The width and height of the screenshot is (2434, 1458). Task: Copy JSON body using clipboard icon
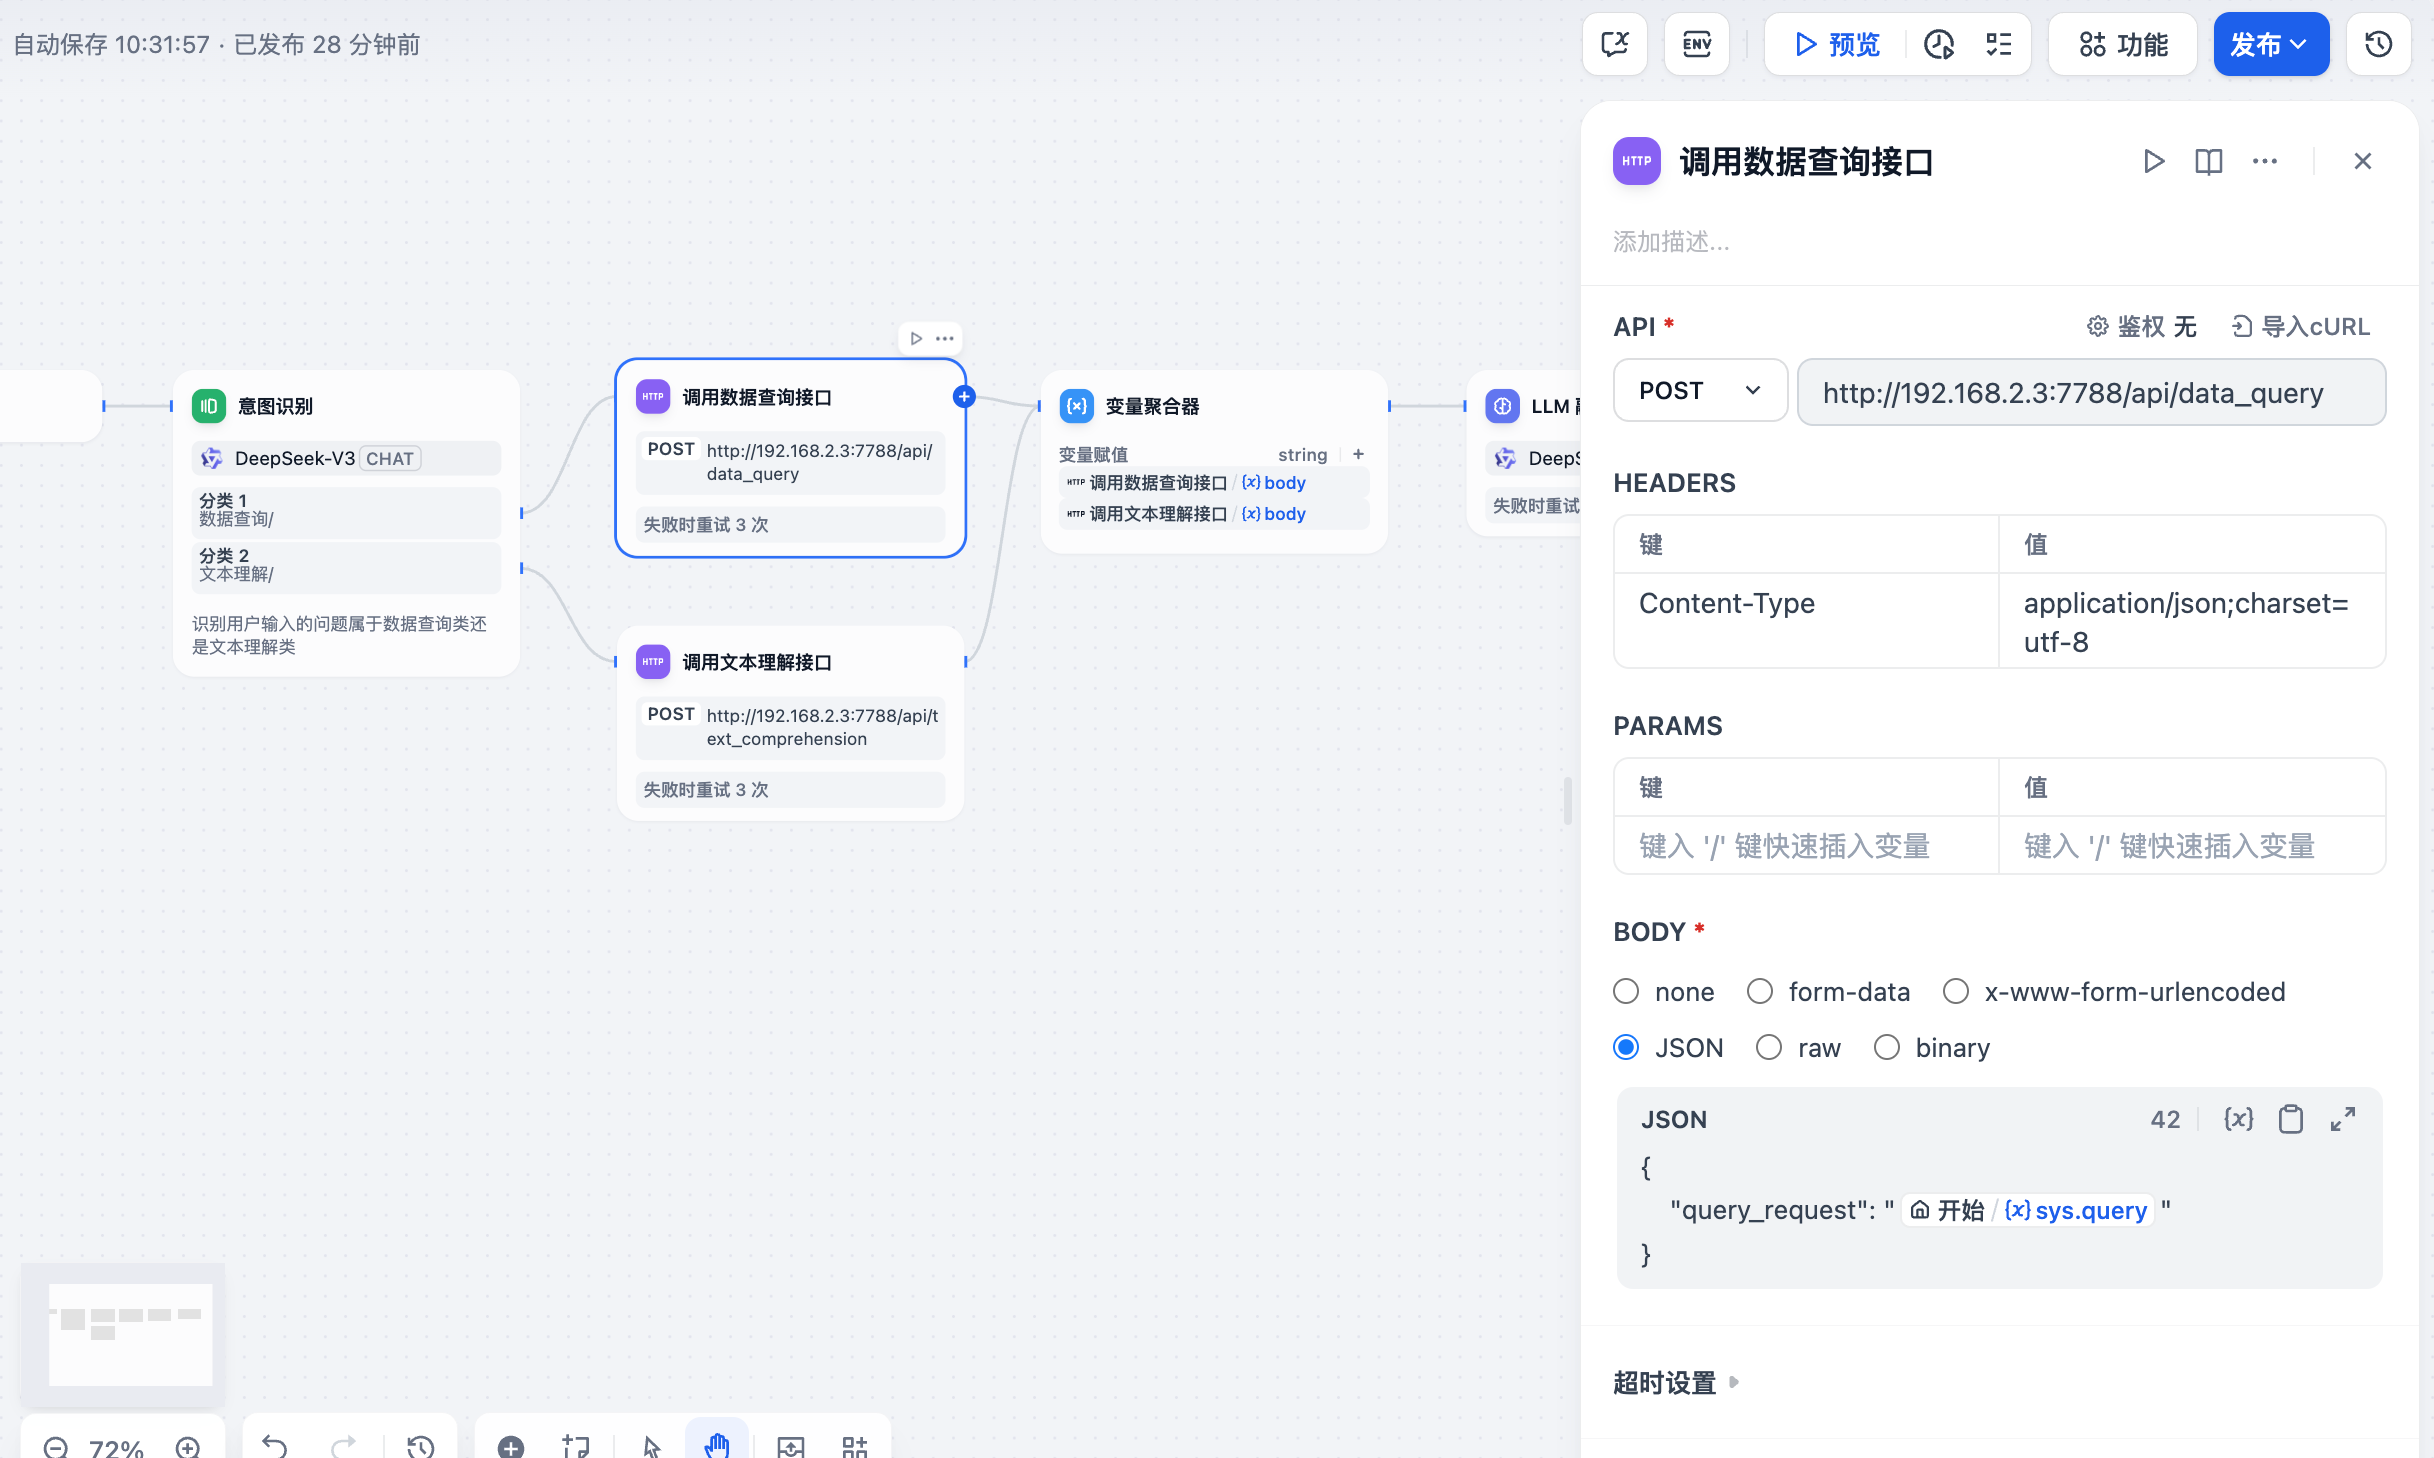pos(2291,1119)
